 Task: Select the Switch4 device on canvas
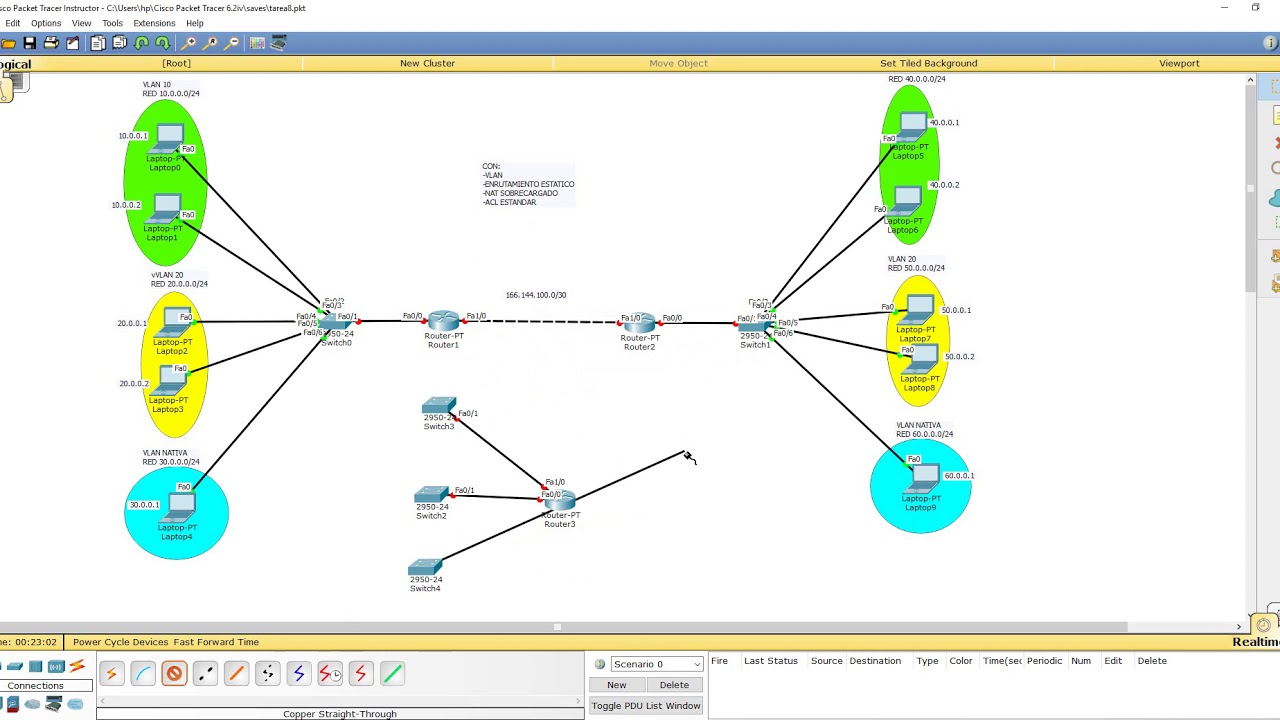coord(425,568)
